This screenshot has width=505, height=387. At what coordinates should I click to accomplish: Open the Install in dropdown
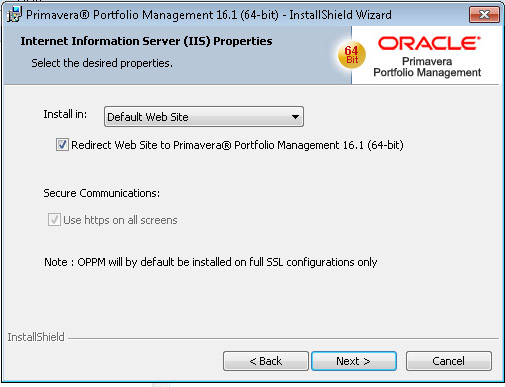[204, 117]
